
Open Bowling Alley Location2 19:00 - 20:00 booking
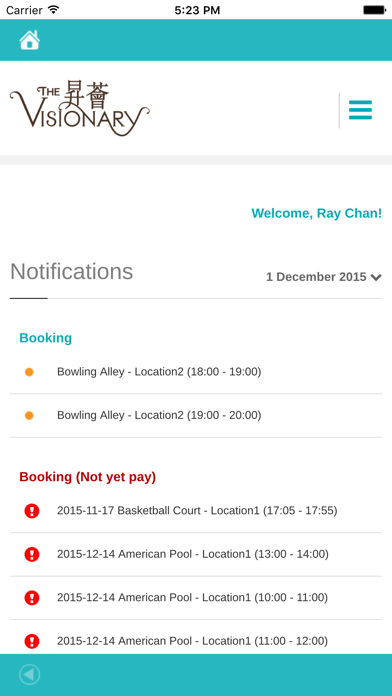click(196, 415)
